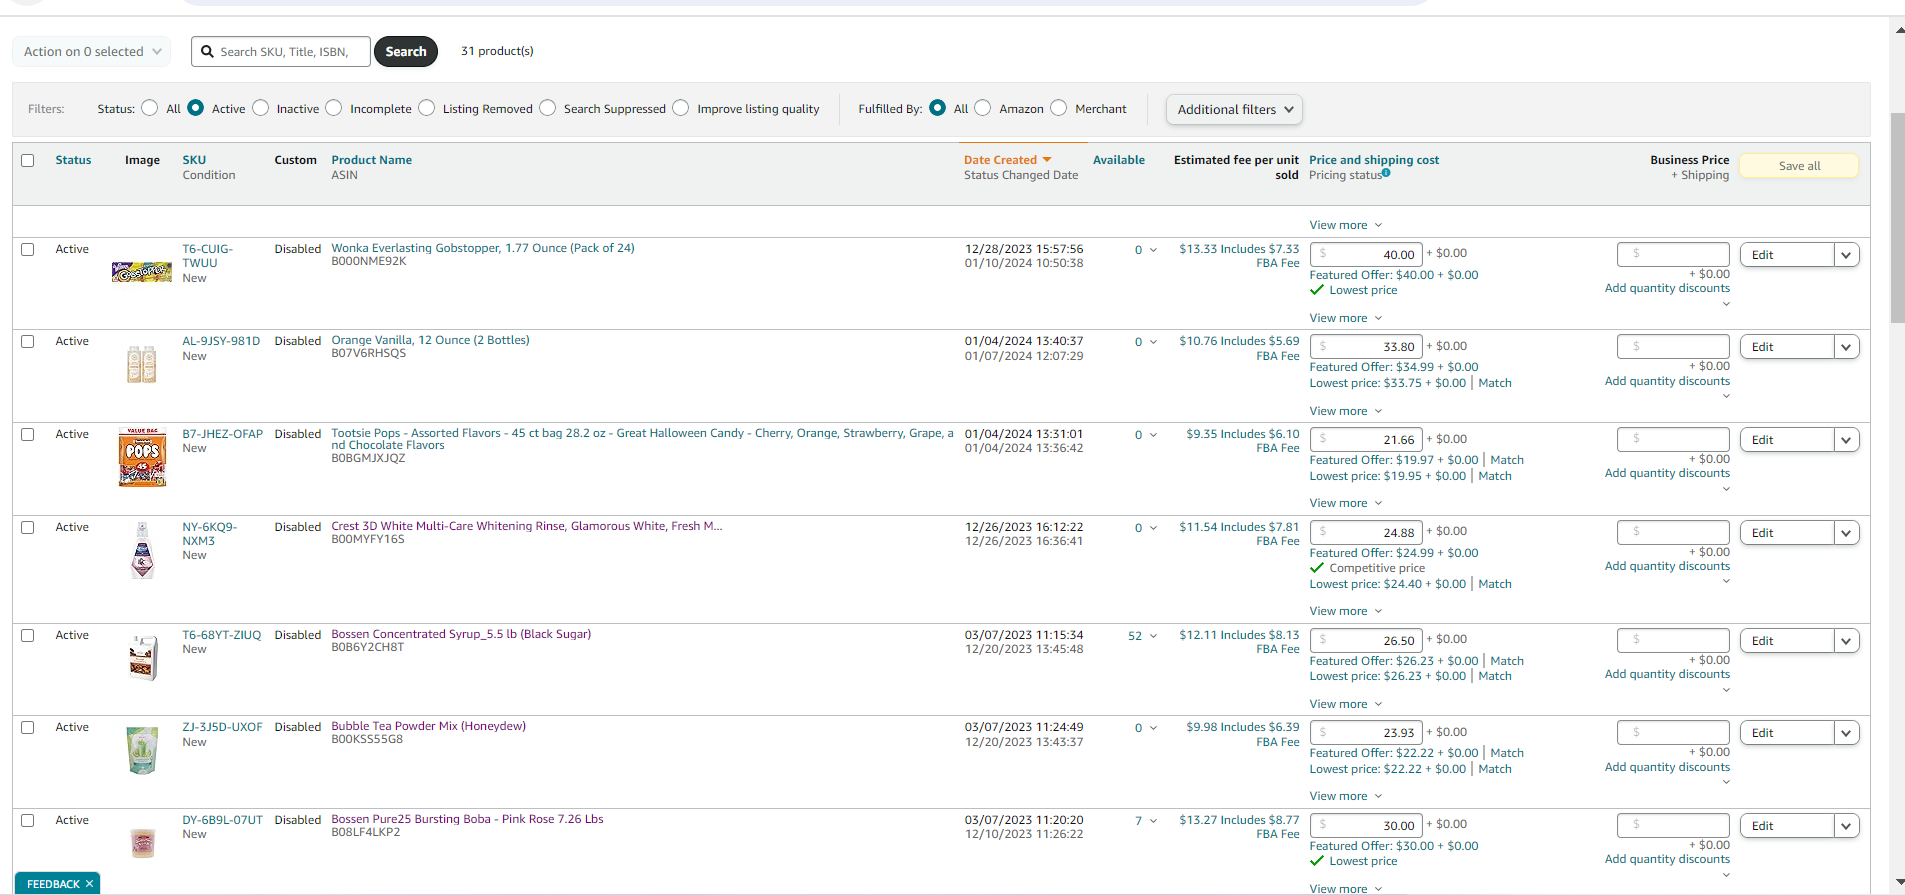
Task: Open the Edit dropdown arrow for Wonka Gobstopper
Action: tap(1846, 255)
